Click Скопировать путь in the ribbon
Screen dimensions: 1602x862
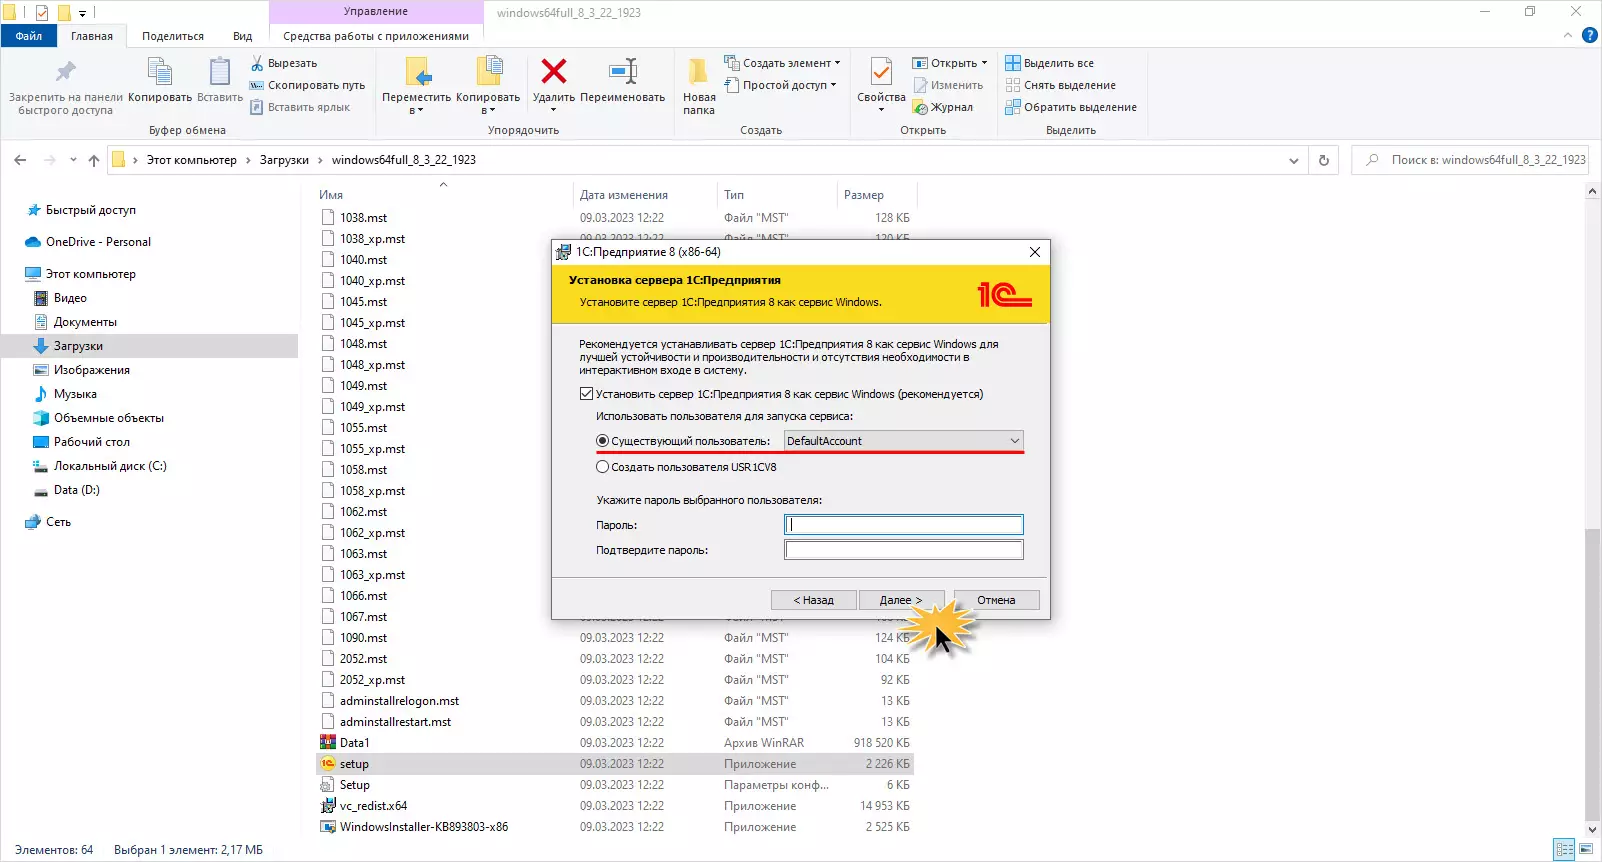click(307, 85)
